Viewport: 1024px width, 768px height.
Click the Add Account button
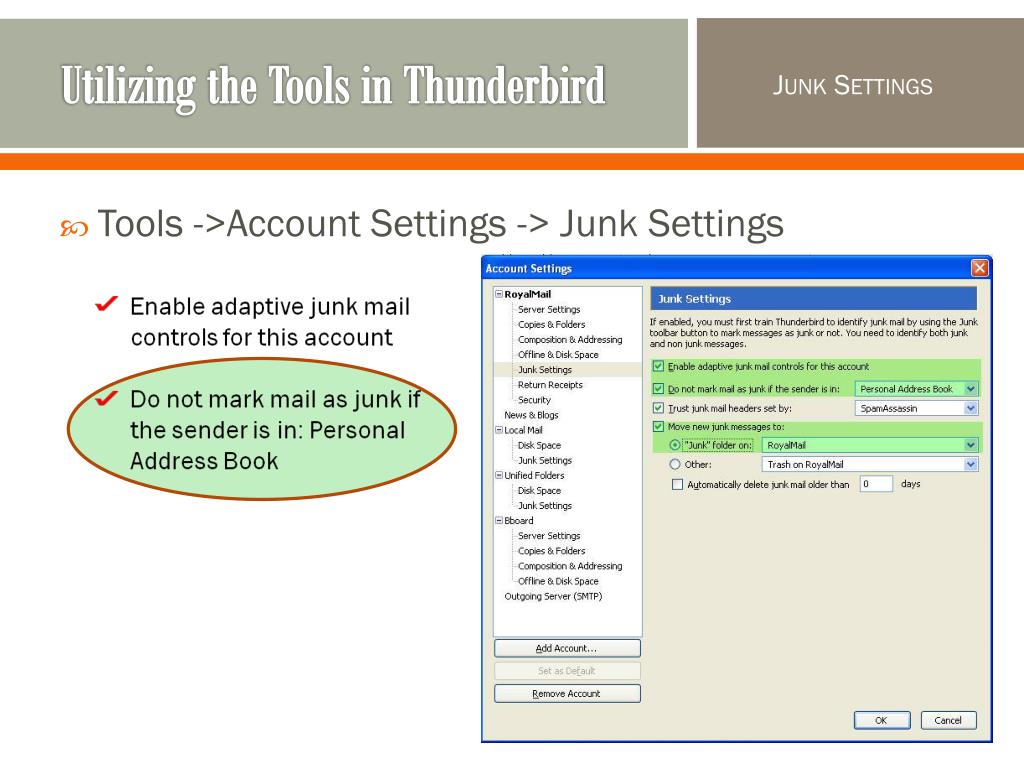tap(567, 648)
